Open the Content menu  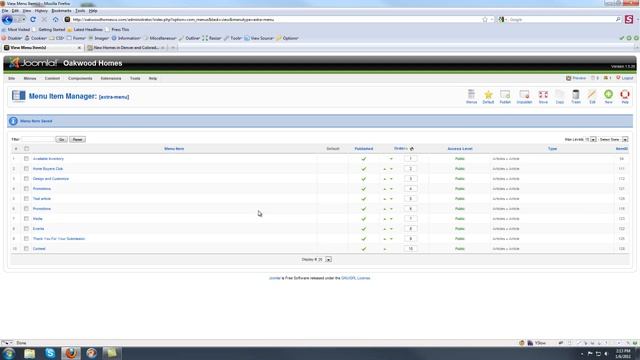point(52,78)
